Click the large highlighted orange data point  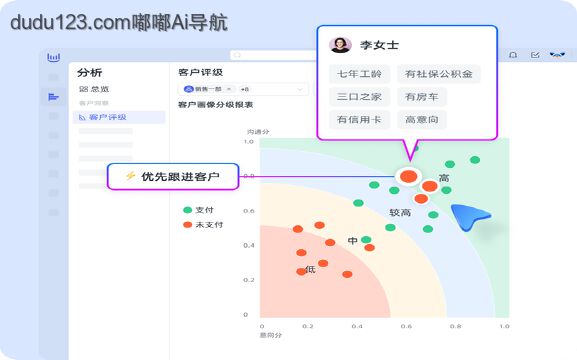(x=408, y=176)
